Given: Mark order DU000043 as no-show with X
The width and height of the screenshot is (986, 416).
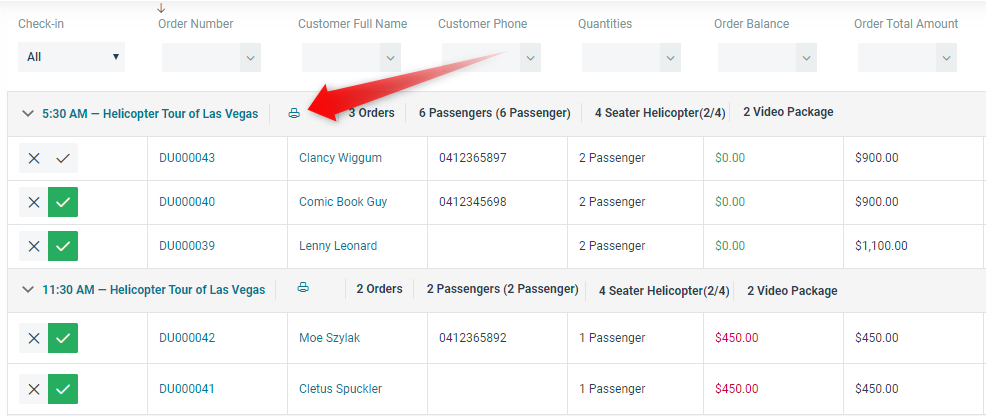Looking at the screenshot, I should (34, 158).
